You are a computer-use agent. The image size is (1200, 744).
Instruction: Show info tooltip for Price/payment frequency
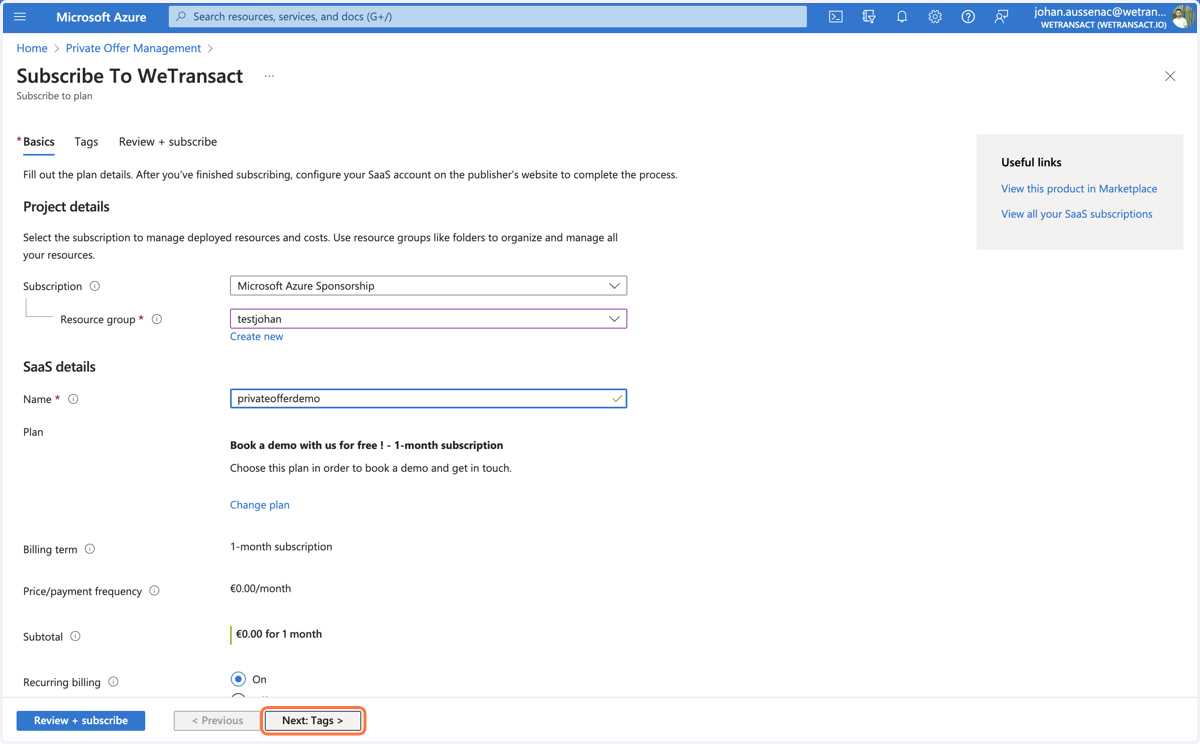coord(154,591)
